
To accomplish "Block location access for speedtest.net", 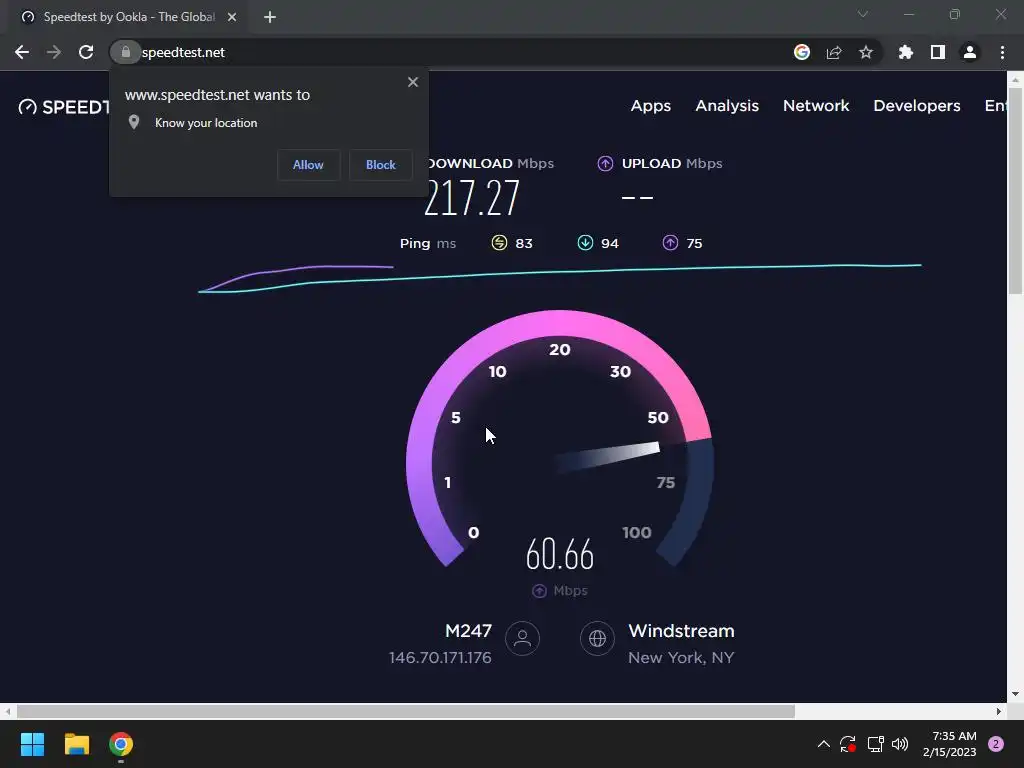I will pos(381,165).
